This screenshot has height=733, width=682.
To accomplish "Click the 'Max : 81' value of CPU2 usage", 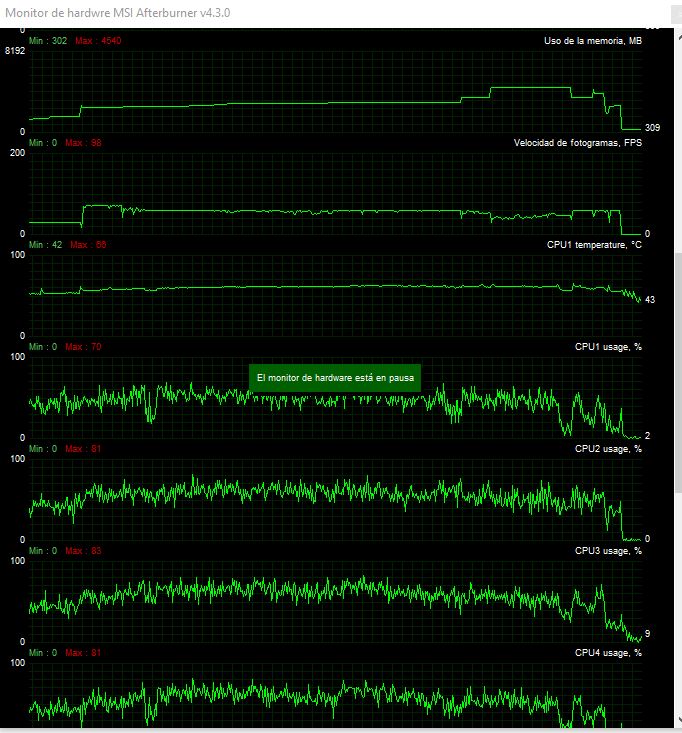I will click(x=83, y=448).
